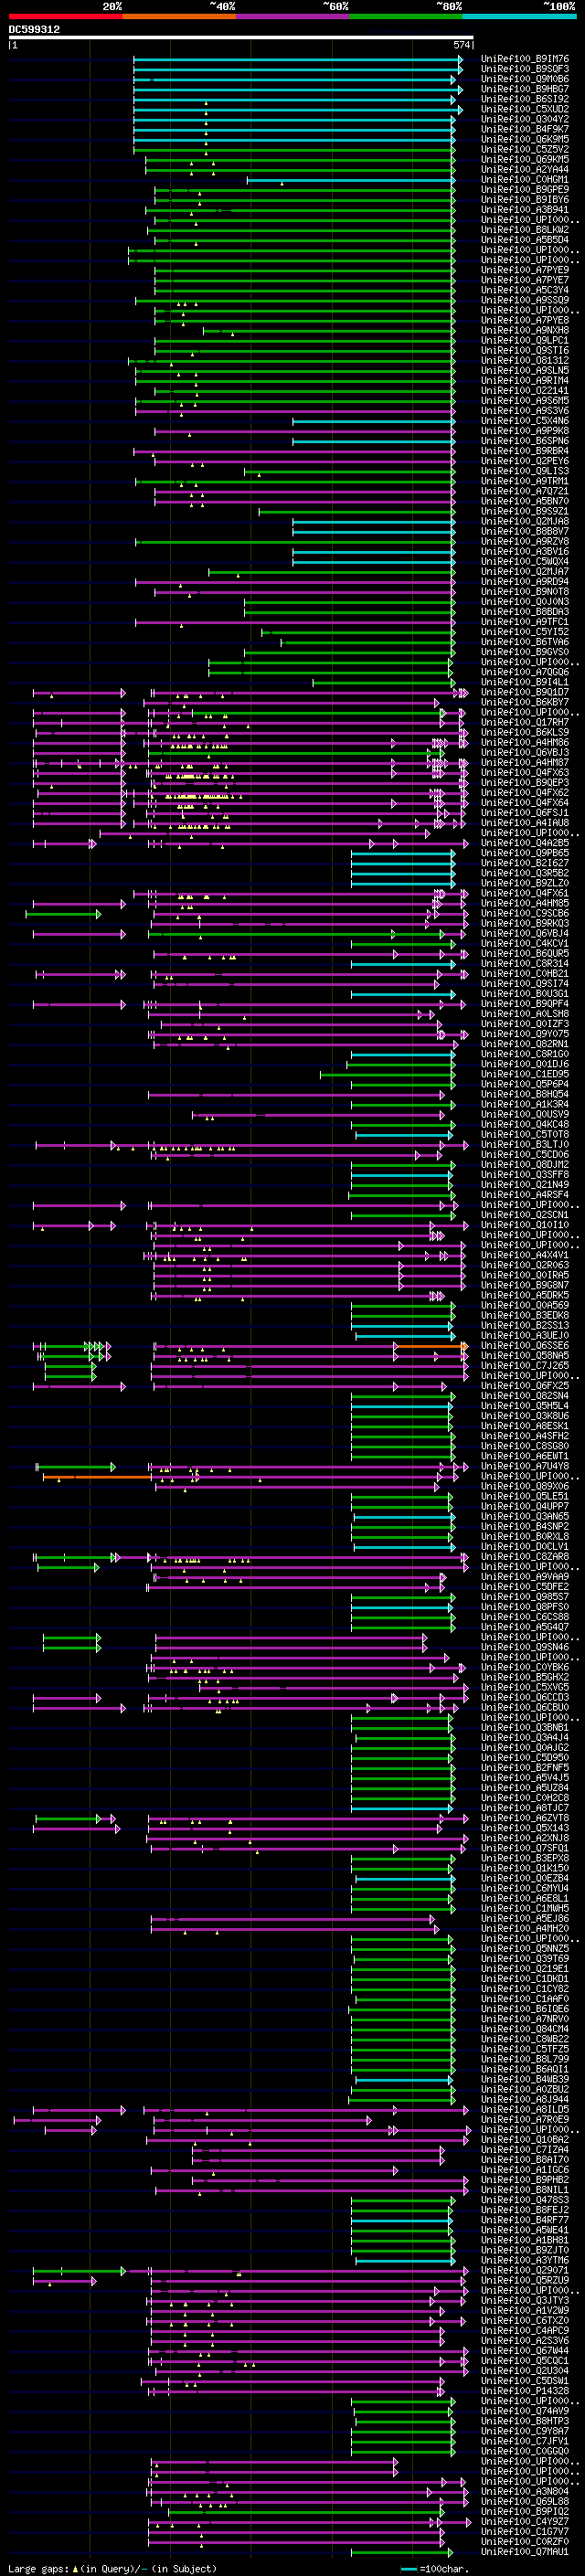Select label UniRef100_B9Q1D7

point(525,692)
